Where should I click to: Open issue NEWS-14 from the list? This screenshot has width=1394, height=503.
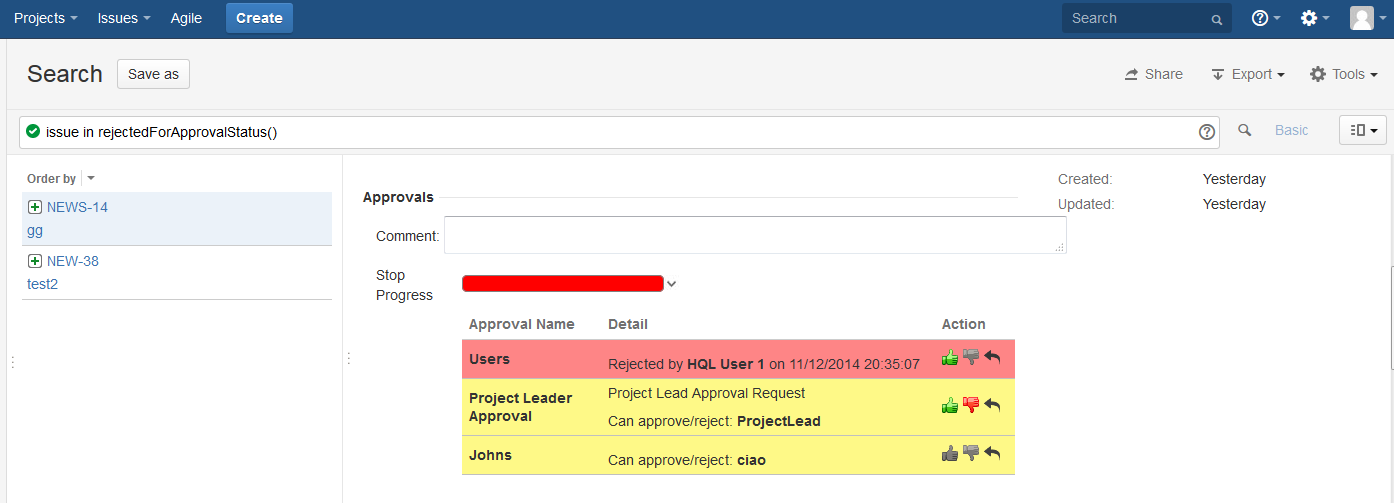tap(77, 207)
